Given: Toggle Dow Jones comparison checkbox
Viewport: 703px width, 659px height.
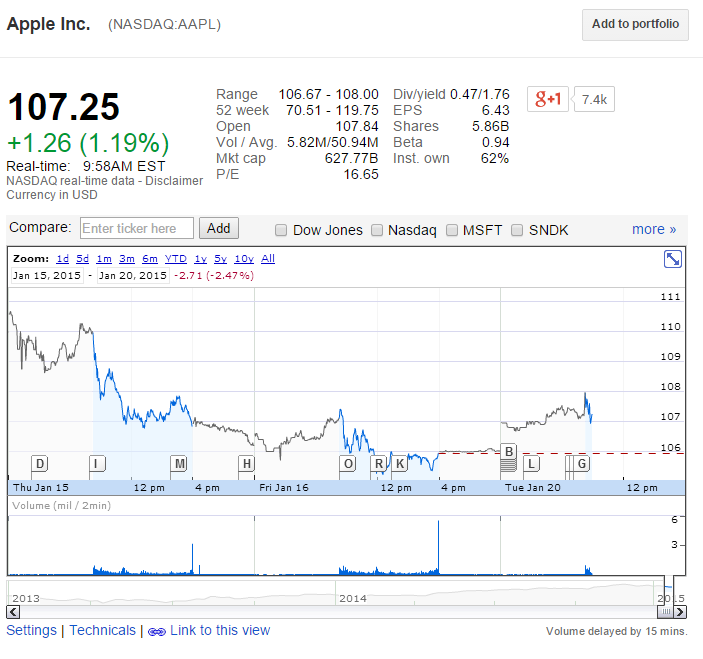Looking at the screenshot, I should click(281, 230).
